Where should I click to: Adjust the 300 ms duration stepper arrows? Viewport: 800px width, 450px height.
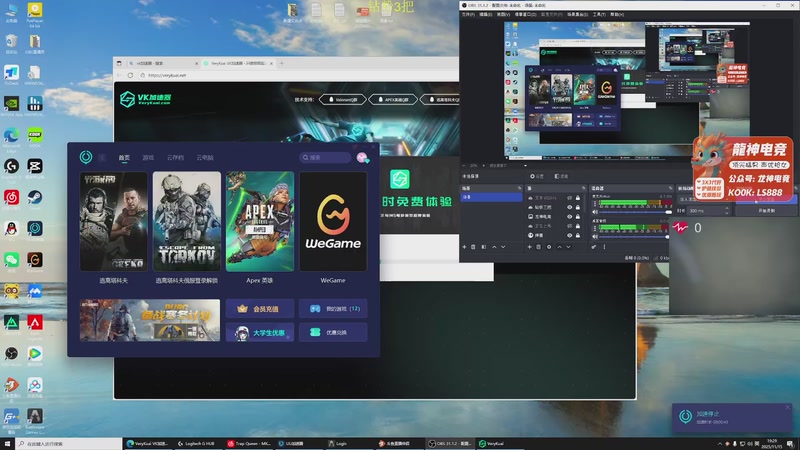click(x=727, y=211)
